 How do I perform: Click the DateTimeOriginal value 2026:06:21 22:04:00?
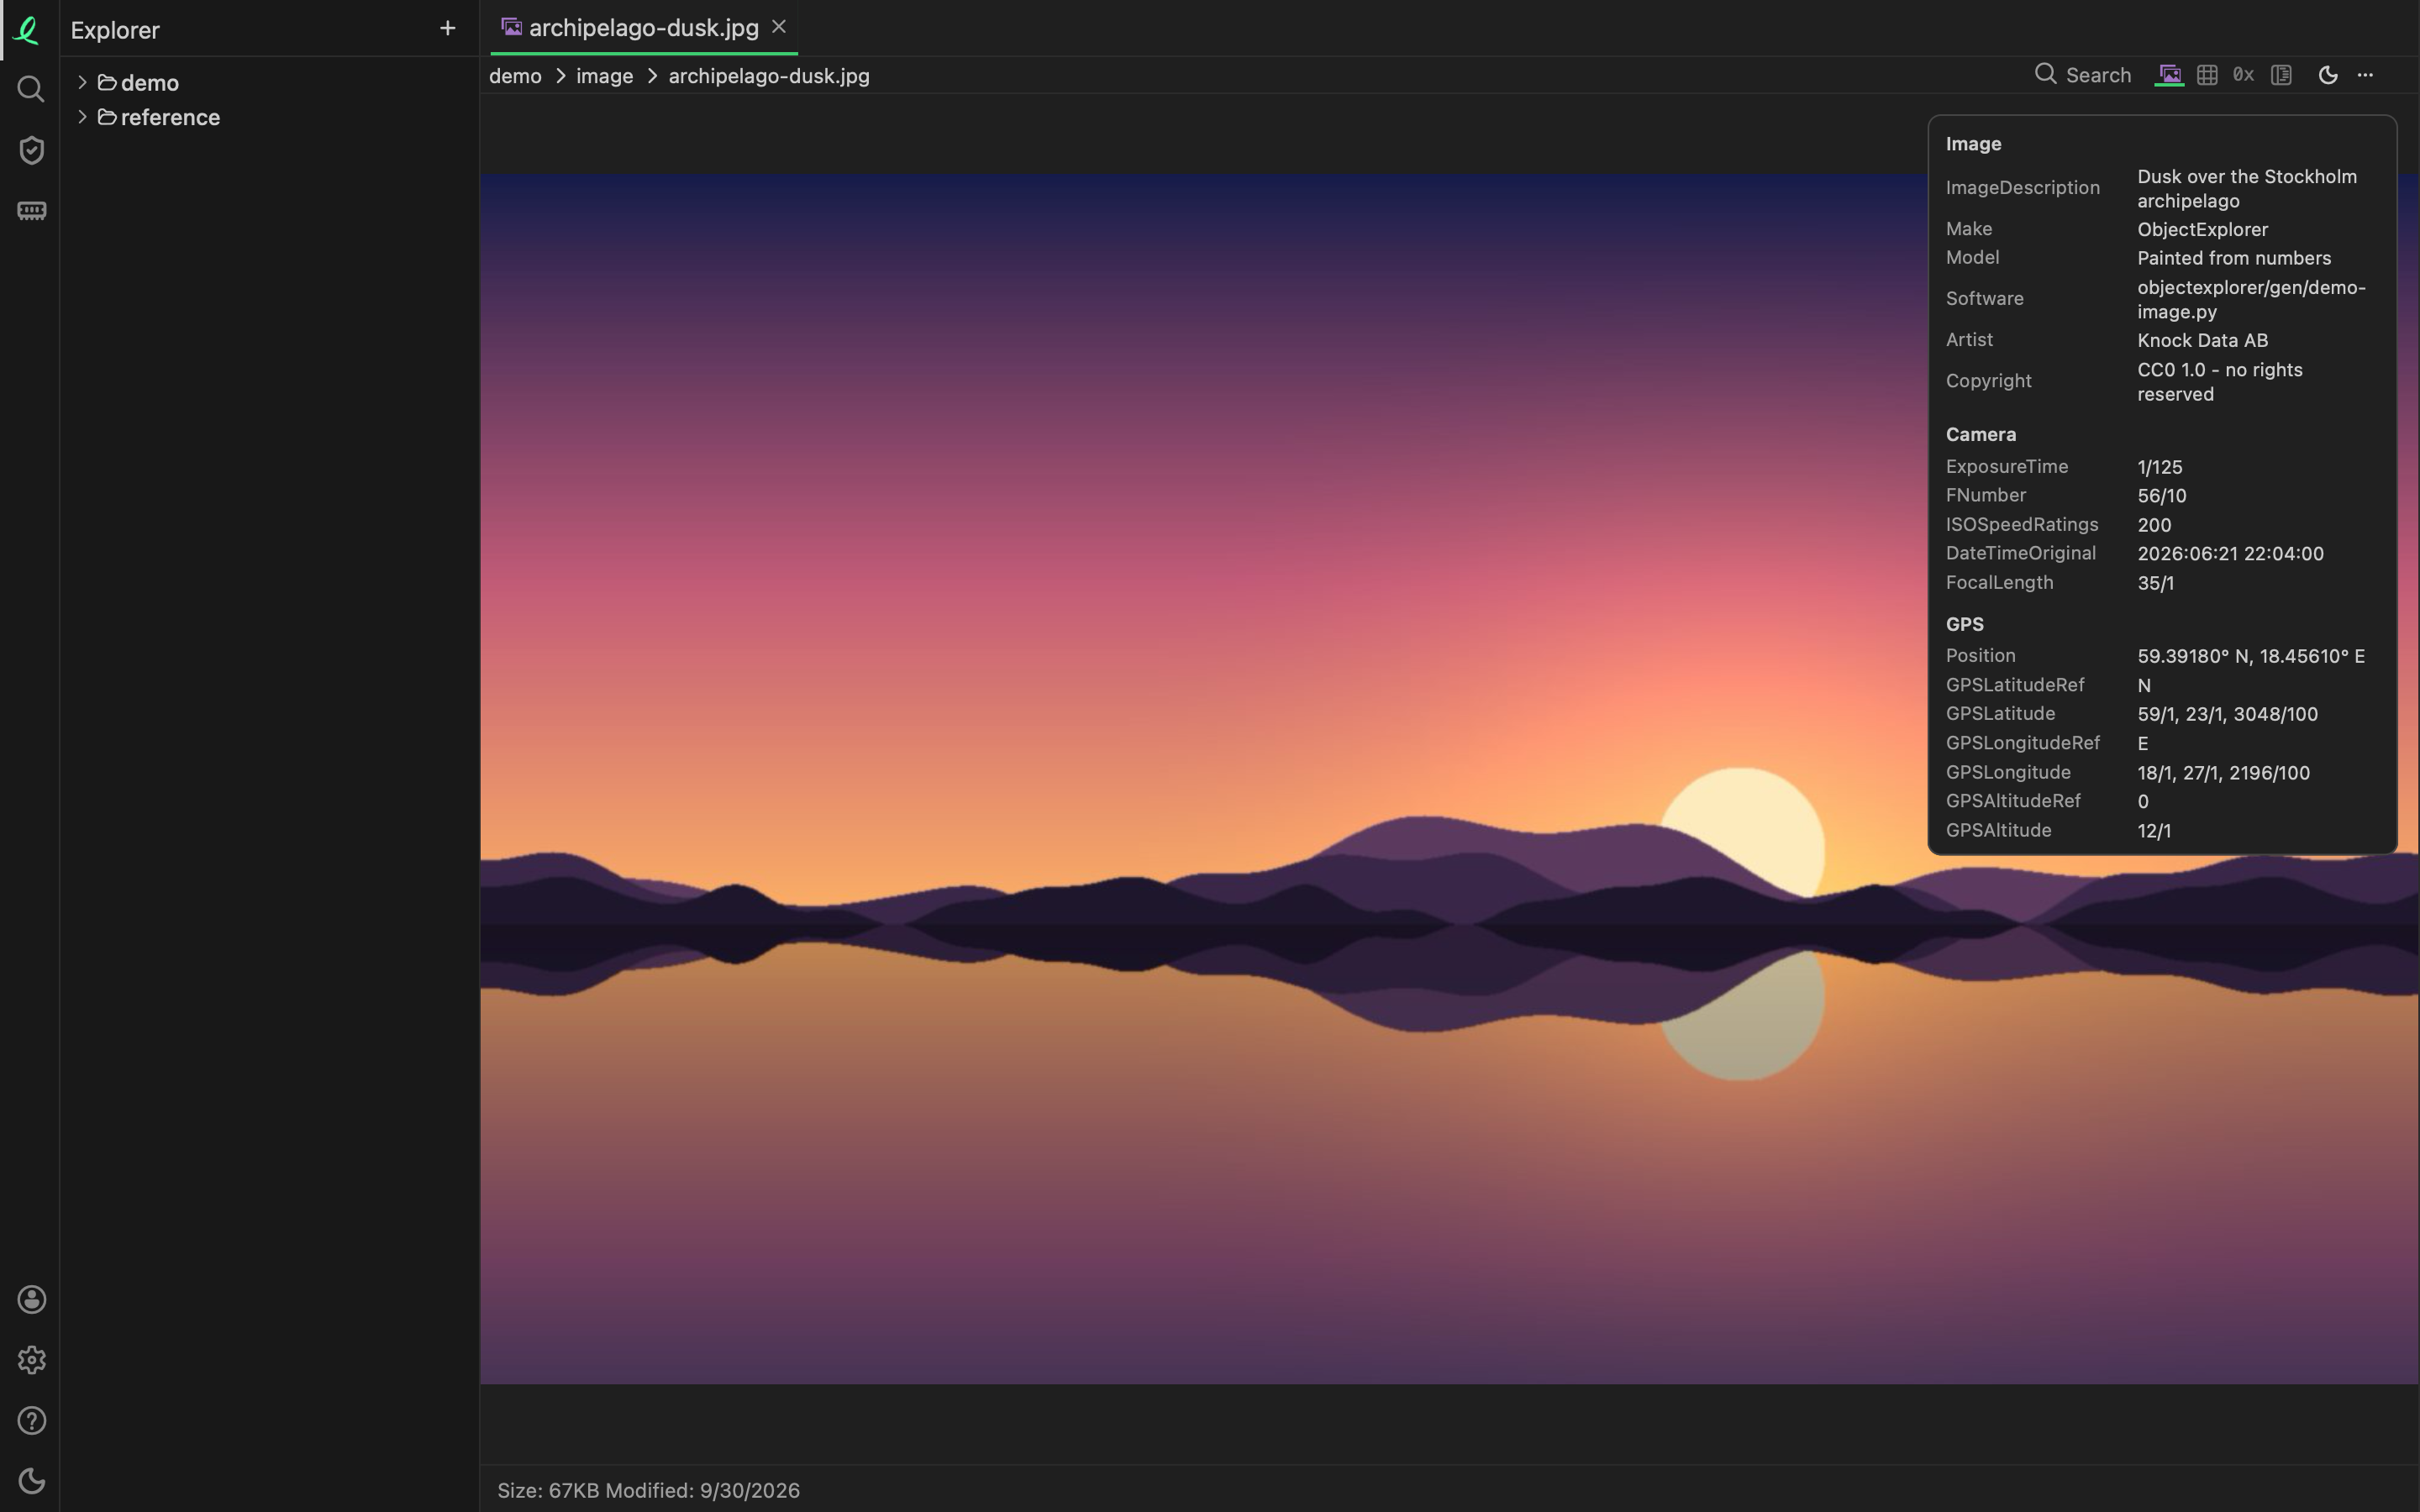[x=2230, y=553]
